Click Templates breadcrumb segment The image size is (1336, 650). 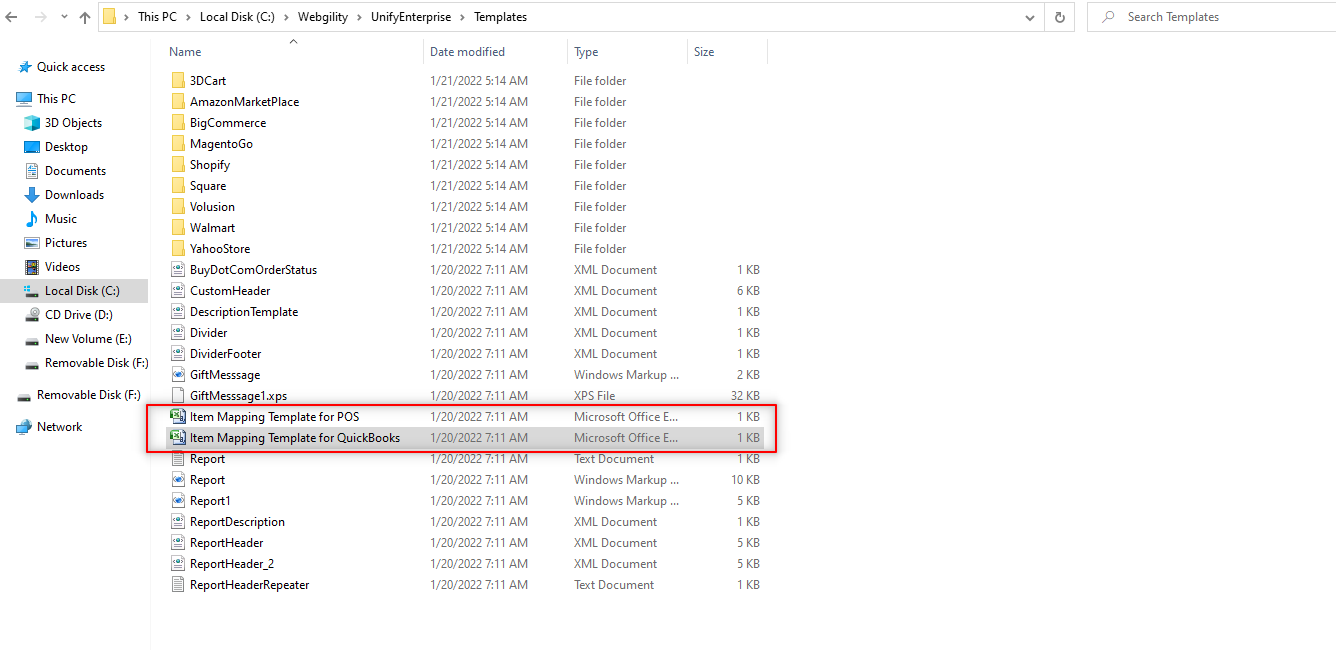[500, 17]
